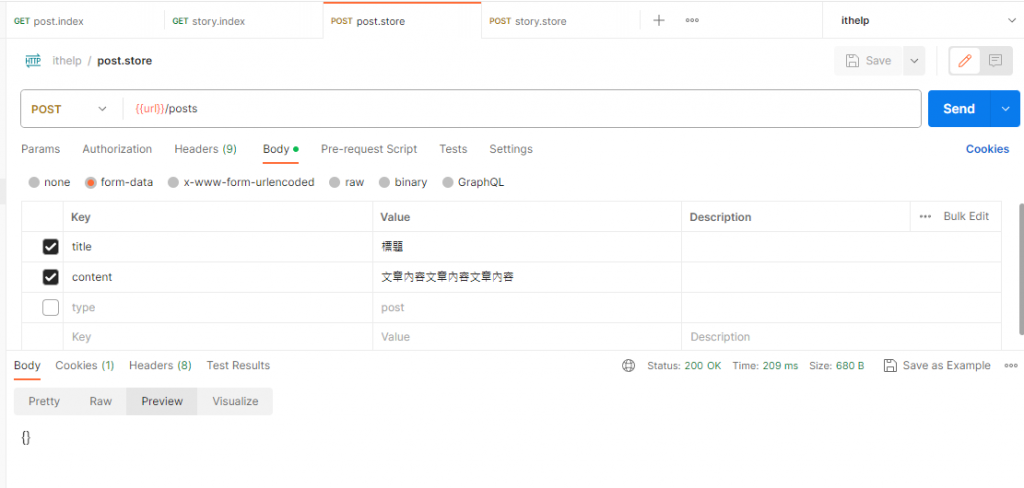
Task: Select the form-data radio option
Action: [91, 182]
